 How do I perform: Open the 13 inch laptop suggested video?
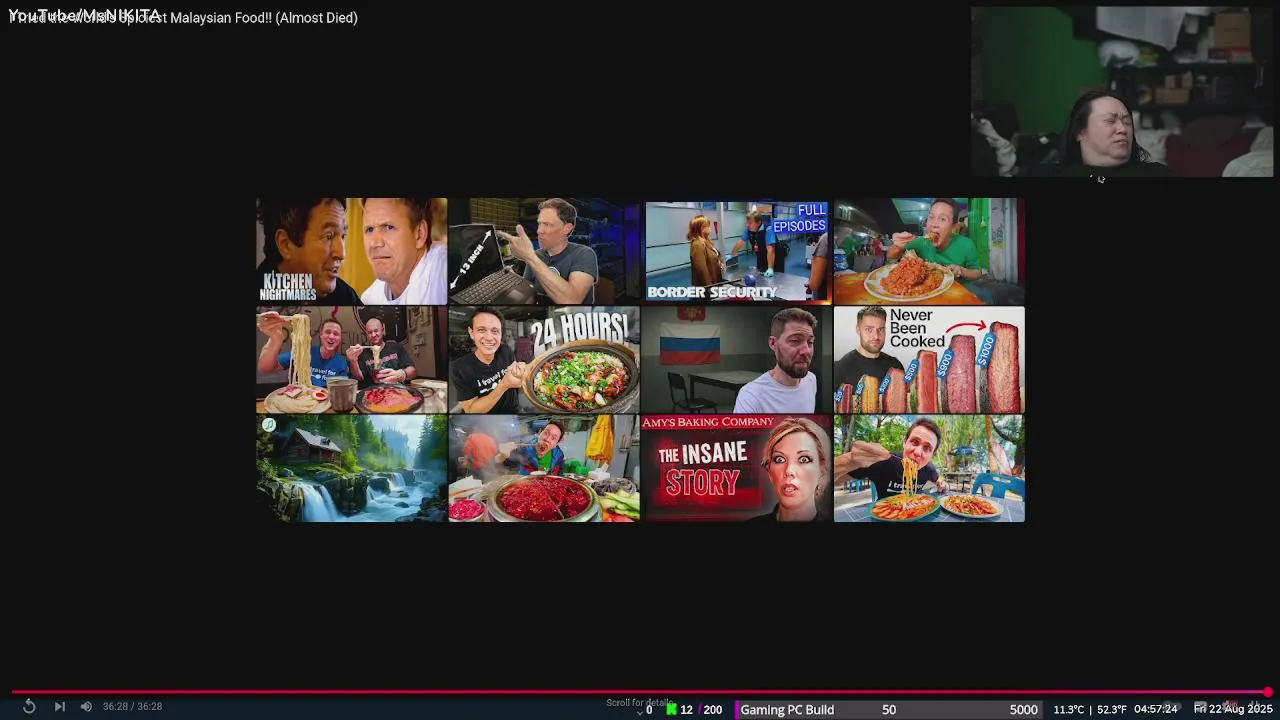544,251
